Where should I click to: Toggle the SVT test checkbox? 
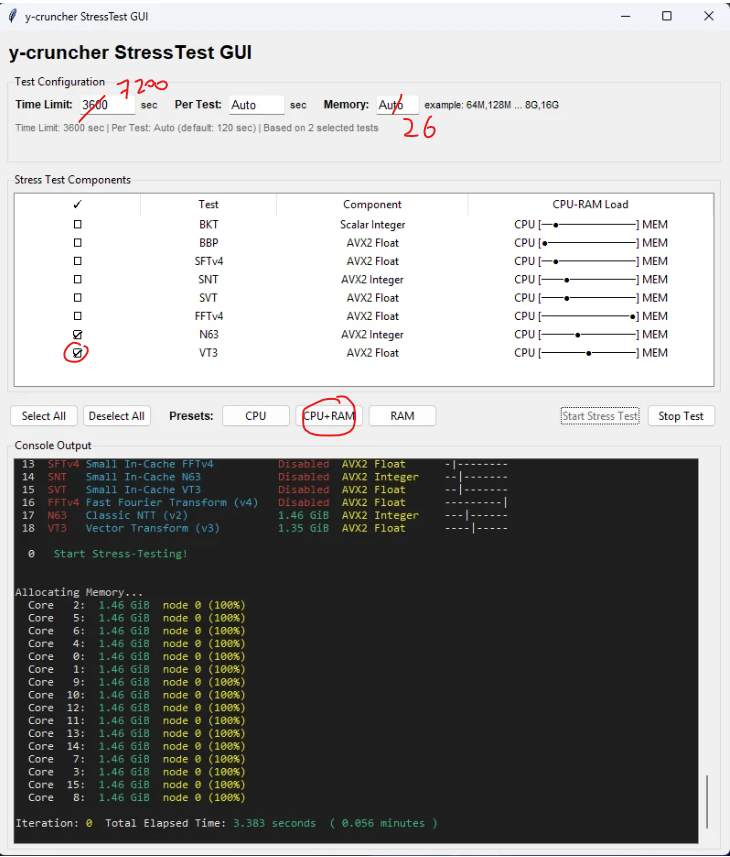tap(78, 297)
